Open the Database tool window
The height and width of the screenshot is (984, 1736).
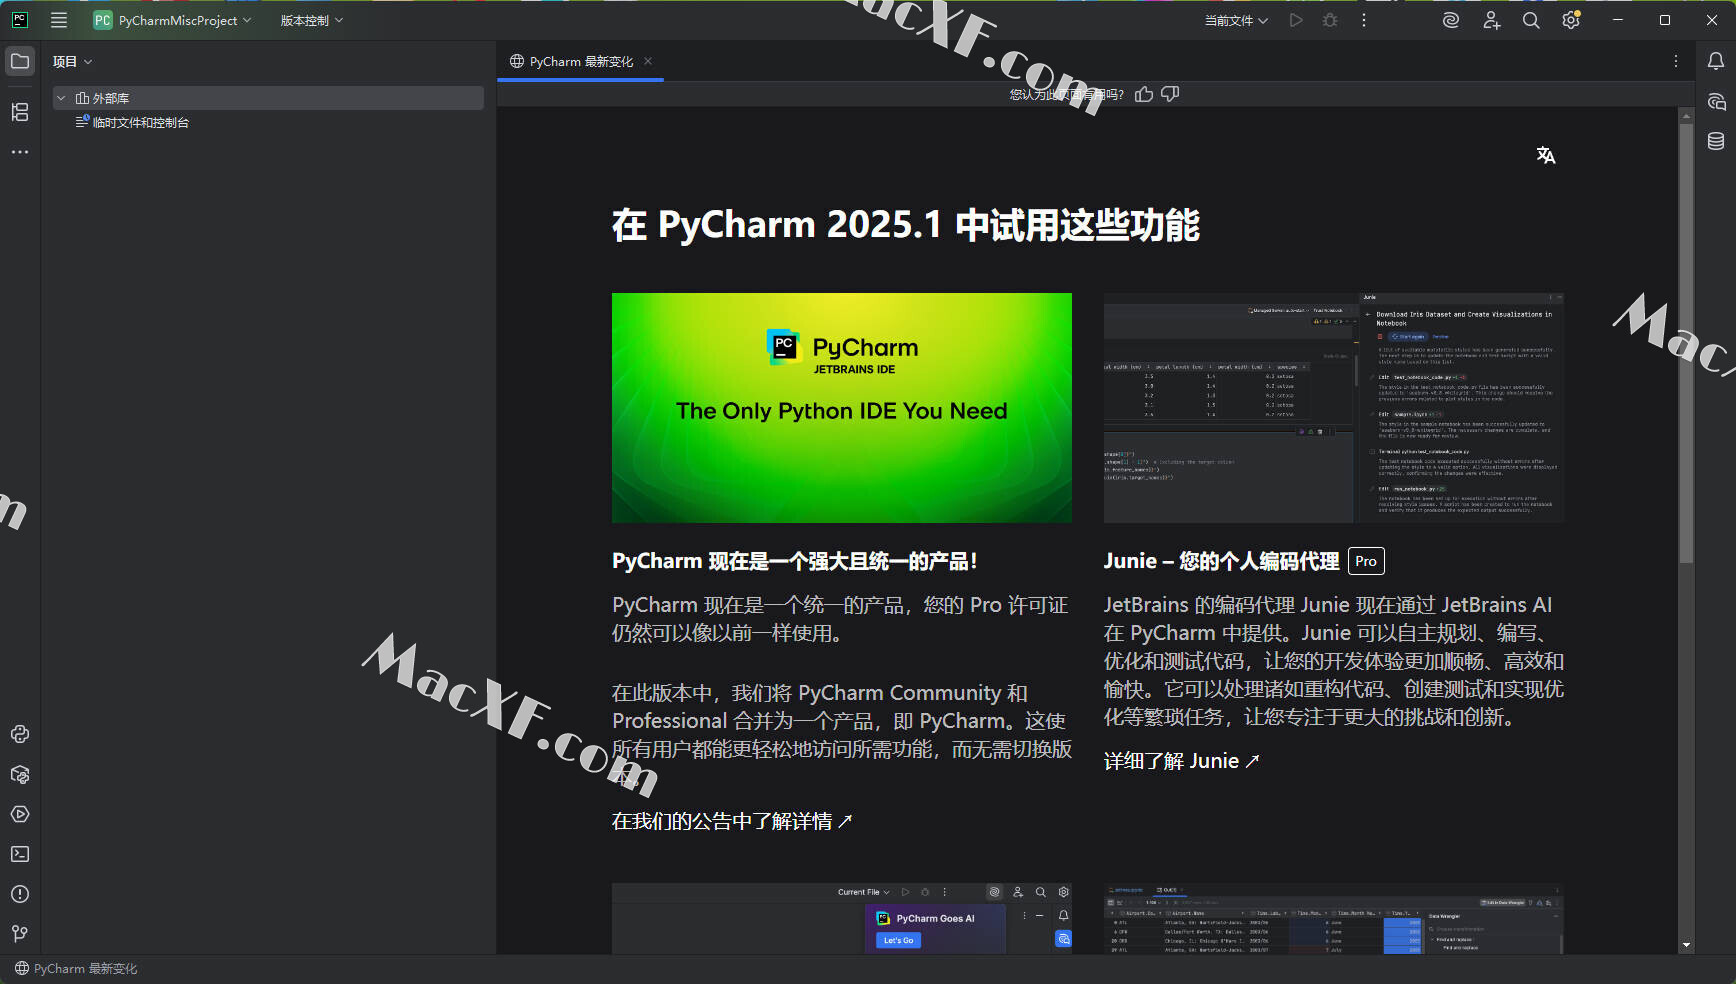1716,141
